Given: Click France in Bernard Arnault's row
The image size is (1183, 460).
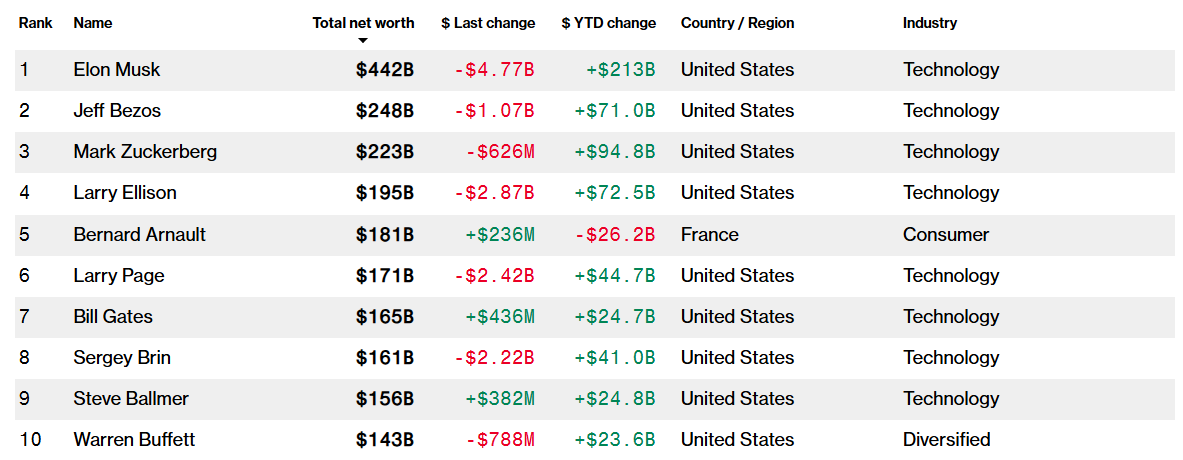Looking at the screenshot, I should [710, 235].
